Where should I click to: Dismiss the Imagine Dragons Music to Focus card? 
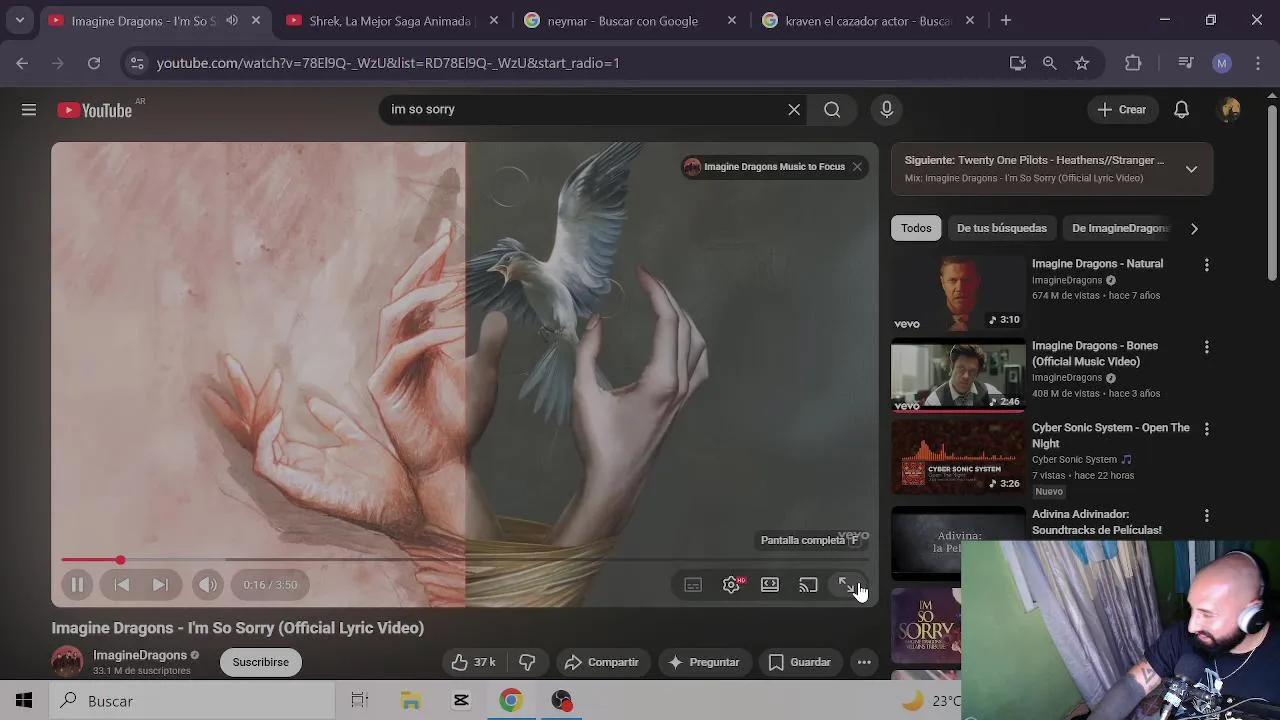point(857,167)
